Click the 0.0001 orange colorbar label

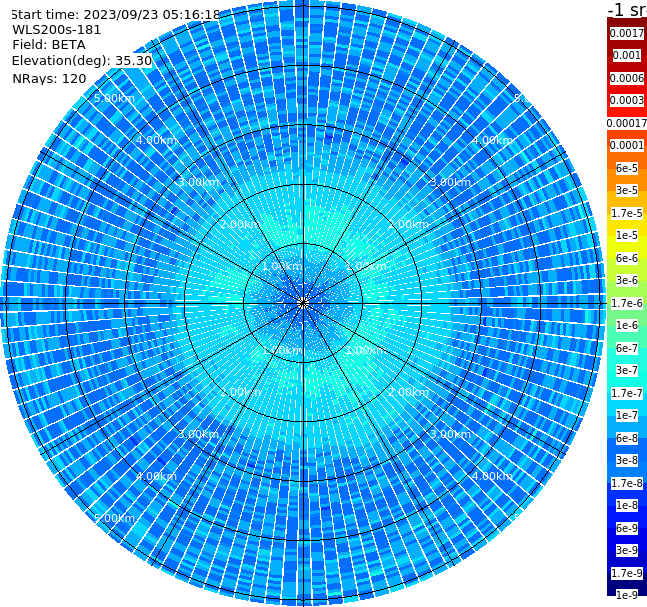coord(627,145)
